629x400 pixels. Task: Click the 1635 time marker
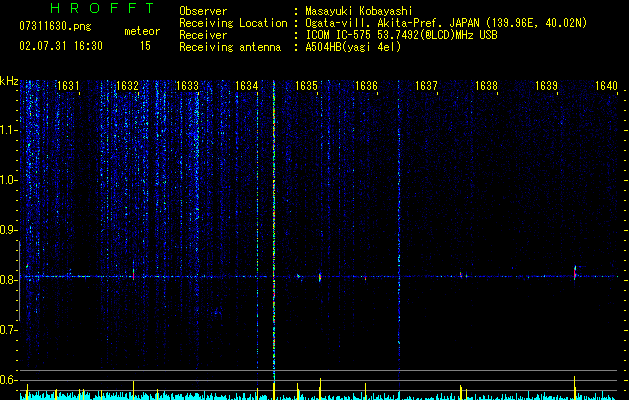click(306, 86)
